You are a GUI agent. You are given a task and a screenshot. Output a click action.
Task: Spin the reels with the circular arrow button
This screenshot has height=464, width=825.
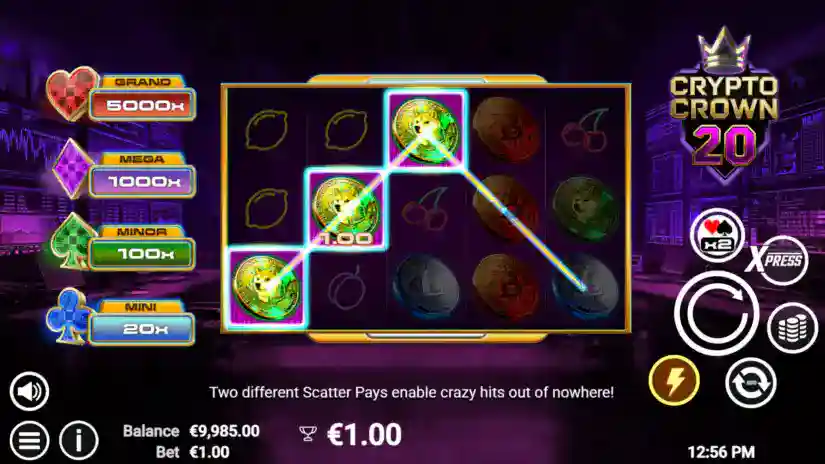click(716, 314)
